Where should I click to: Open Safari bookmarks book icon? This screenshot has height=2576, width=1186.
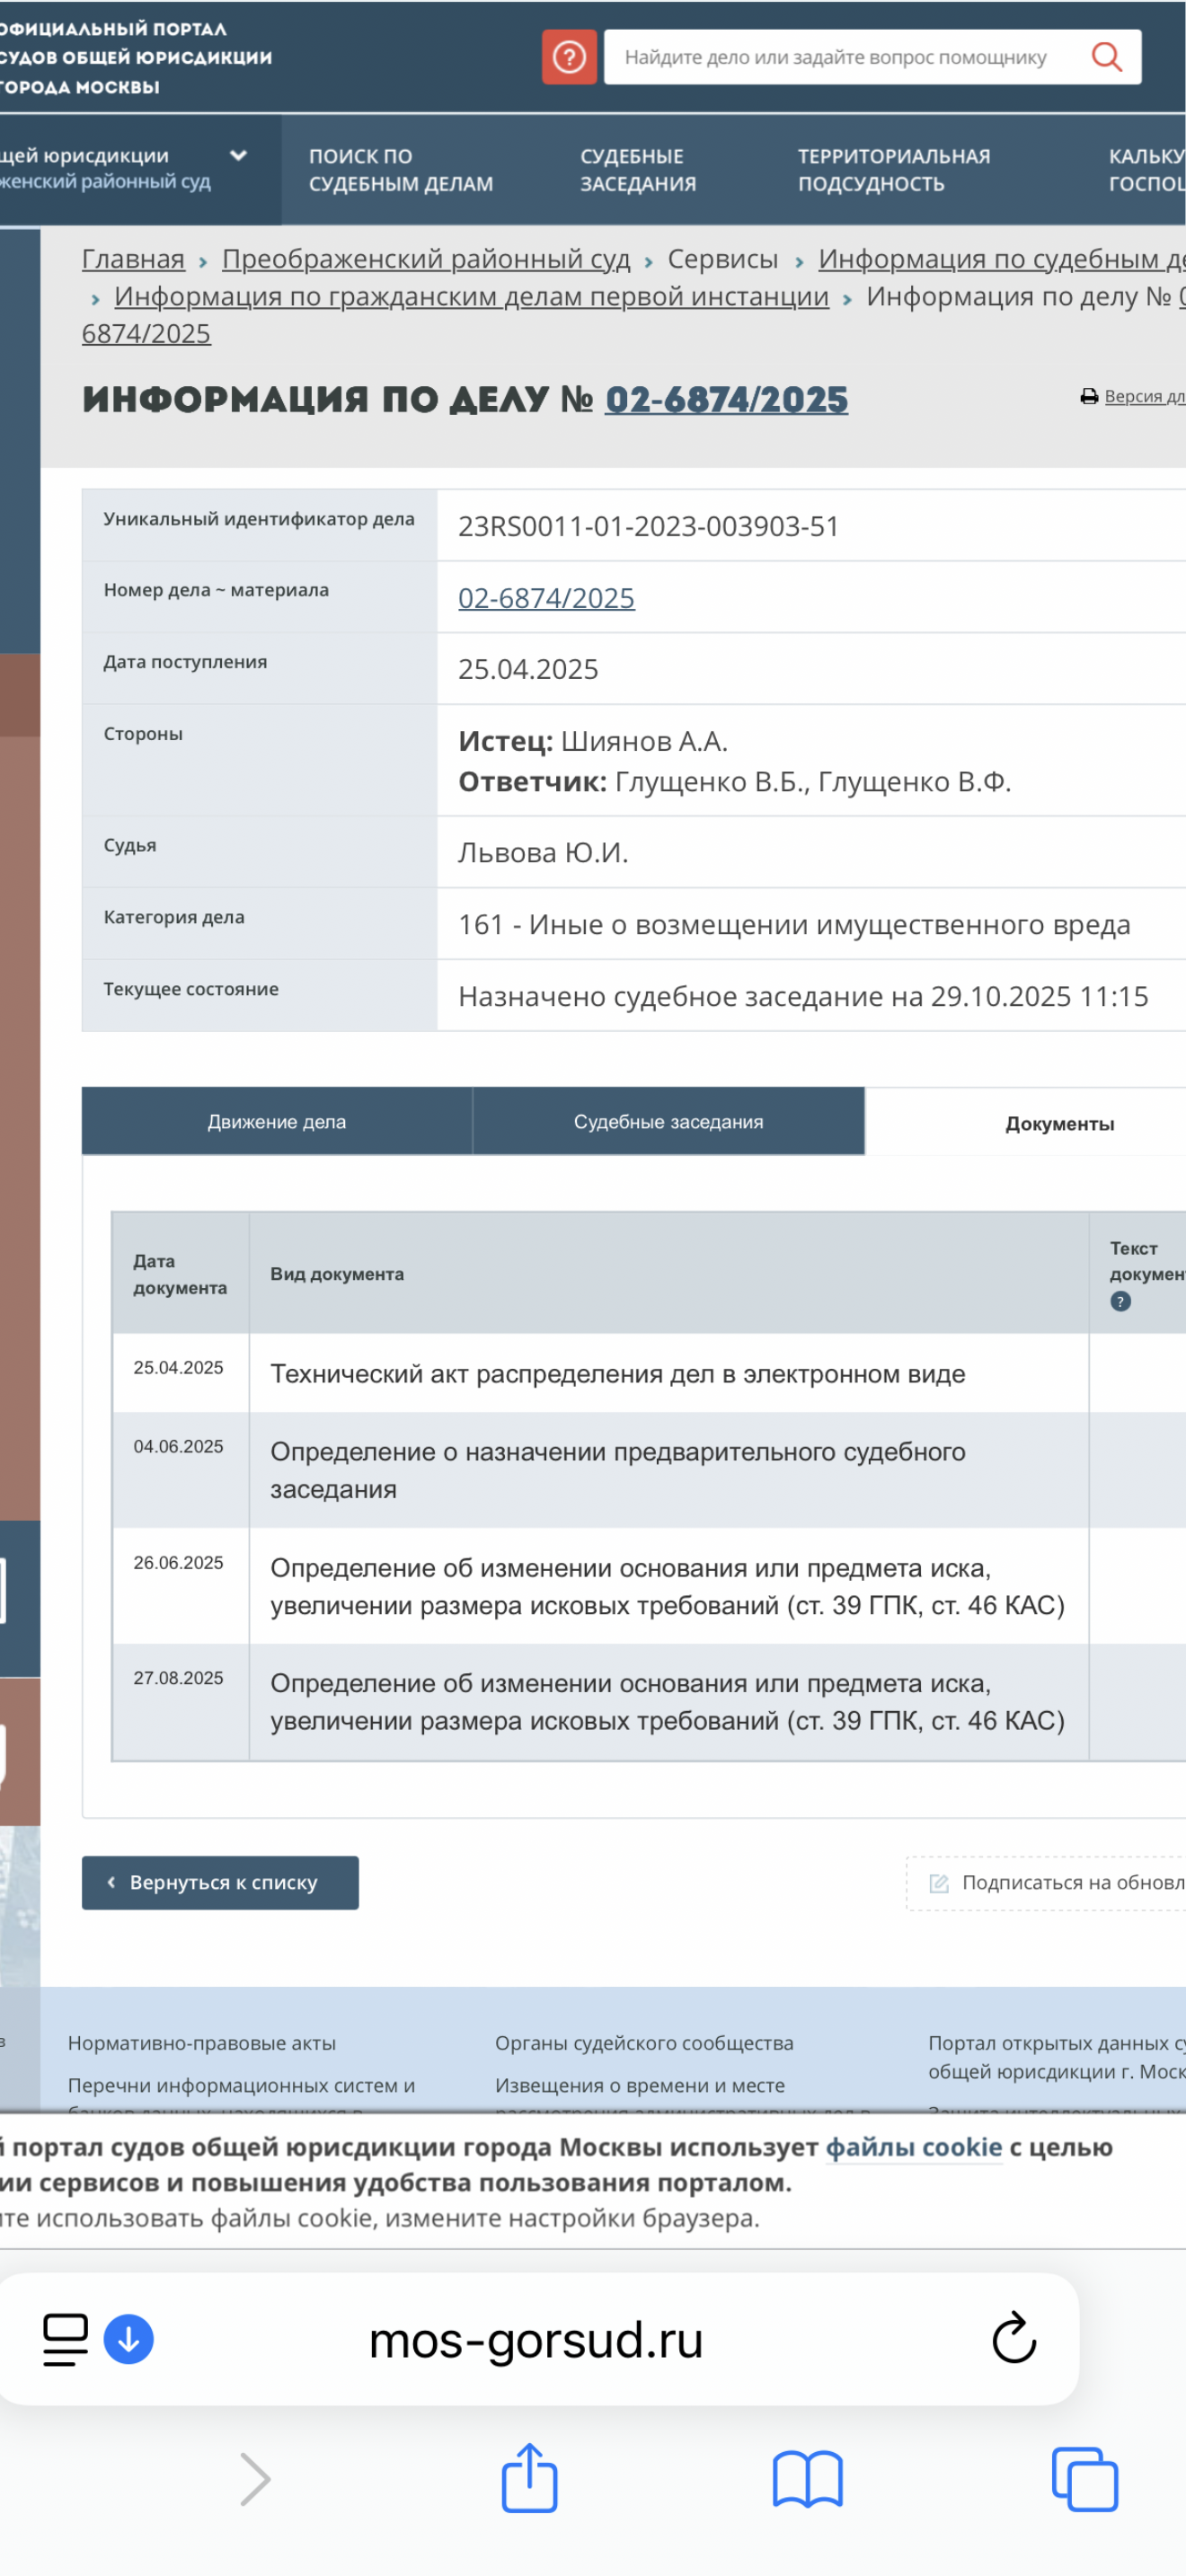[807, 2479]
